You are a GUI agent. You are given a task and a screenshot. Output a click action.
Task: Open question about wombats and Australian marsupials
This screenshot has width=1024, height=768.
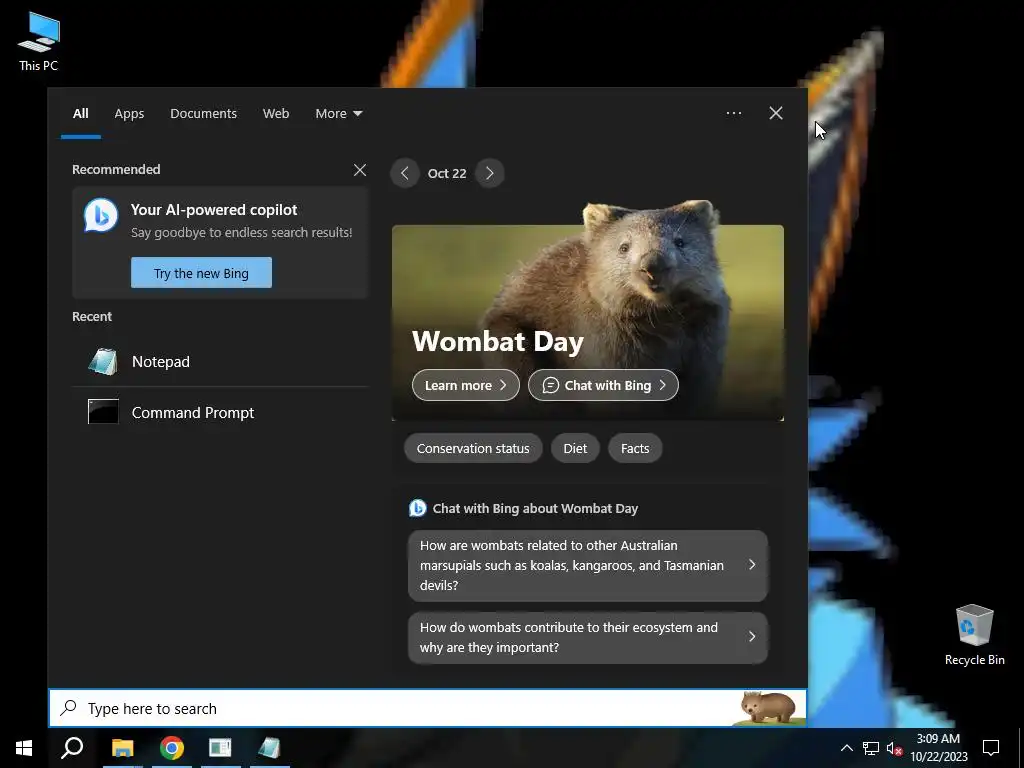pyautogui.click(x=588, y=566)
